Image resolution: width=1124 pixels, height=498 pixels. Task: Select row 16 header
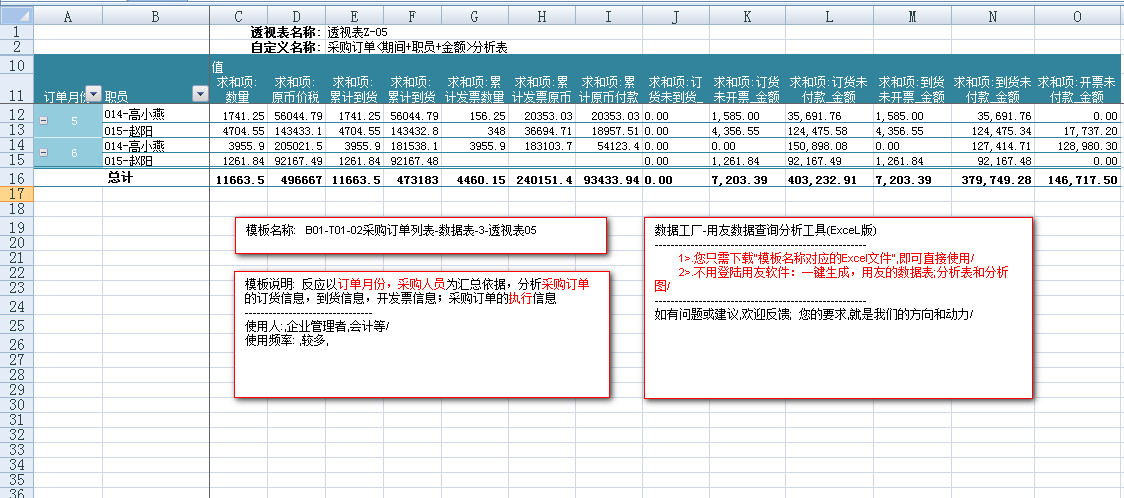pyautogui.click(x=16, y=178)
